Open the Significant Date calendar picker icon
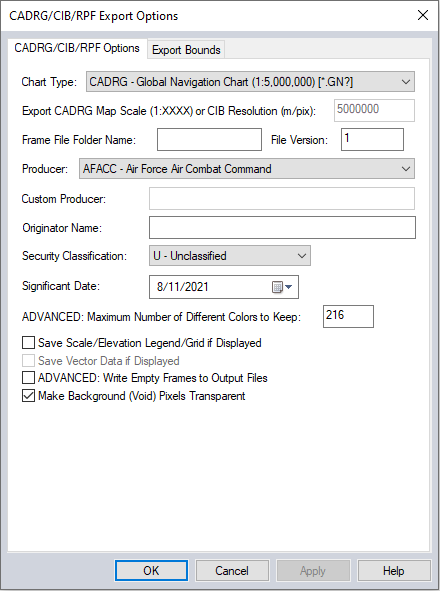 click(x=282, y=287)
